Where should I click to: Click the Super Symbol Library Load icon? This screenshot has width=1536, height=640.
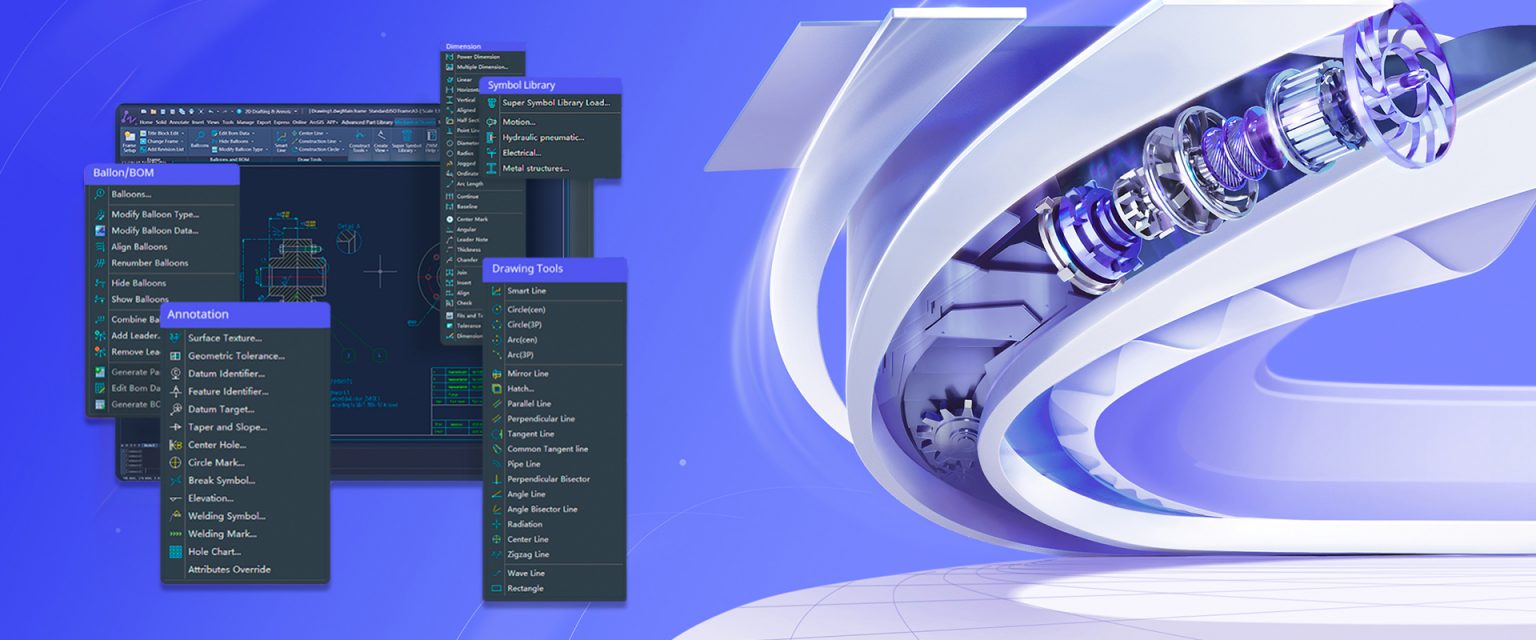491,103
